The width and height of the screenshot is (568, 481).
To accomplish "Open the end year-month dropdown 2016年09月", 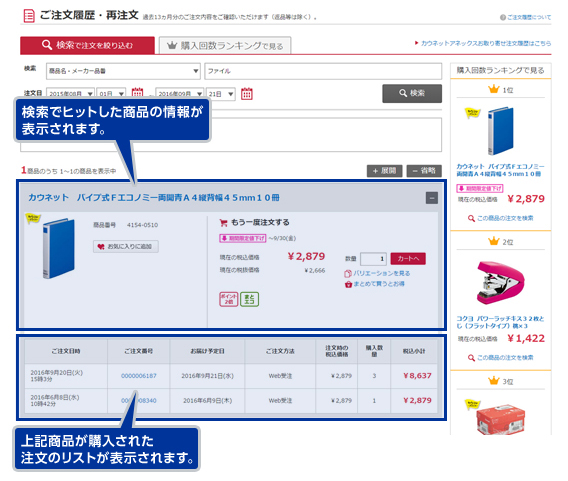I will click(179, 93).
